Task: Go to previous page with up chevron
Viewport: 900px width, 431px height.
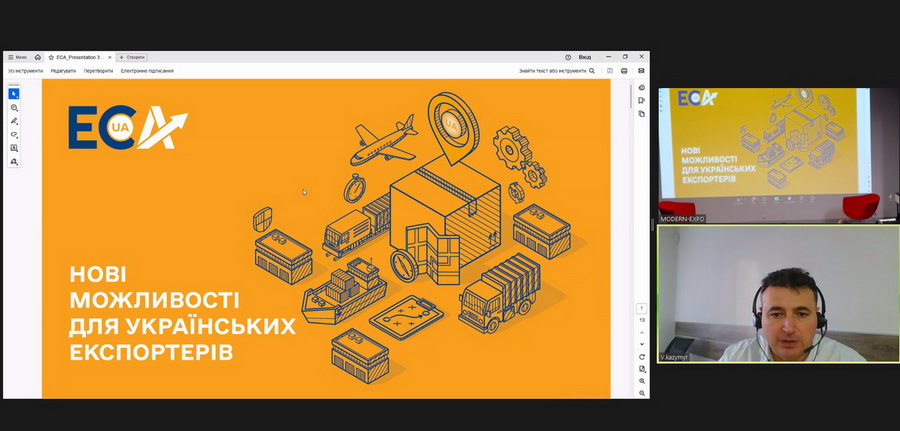Action: click(x=642, y=332)
